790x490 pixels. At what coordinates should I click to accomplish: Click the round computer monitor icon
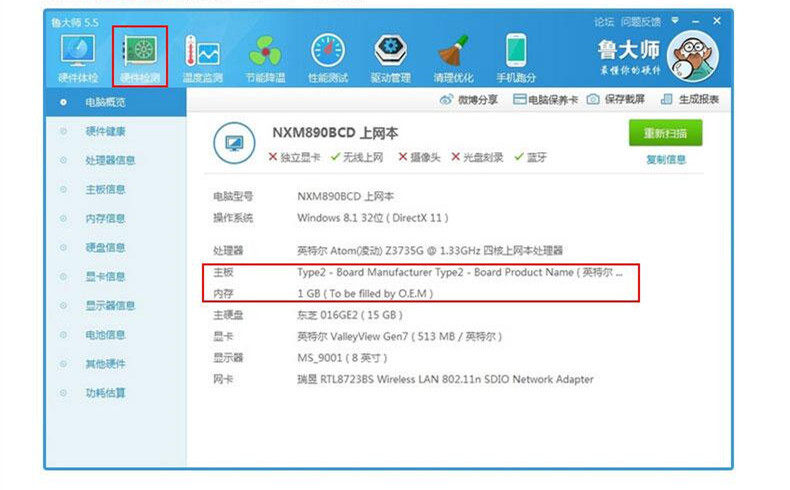coord(234,143)
